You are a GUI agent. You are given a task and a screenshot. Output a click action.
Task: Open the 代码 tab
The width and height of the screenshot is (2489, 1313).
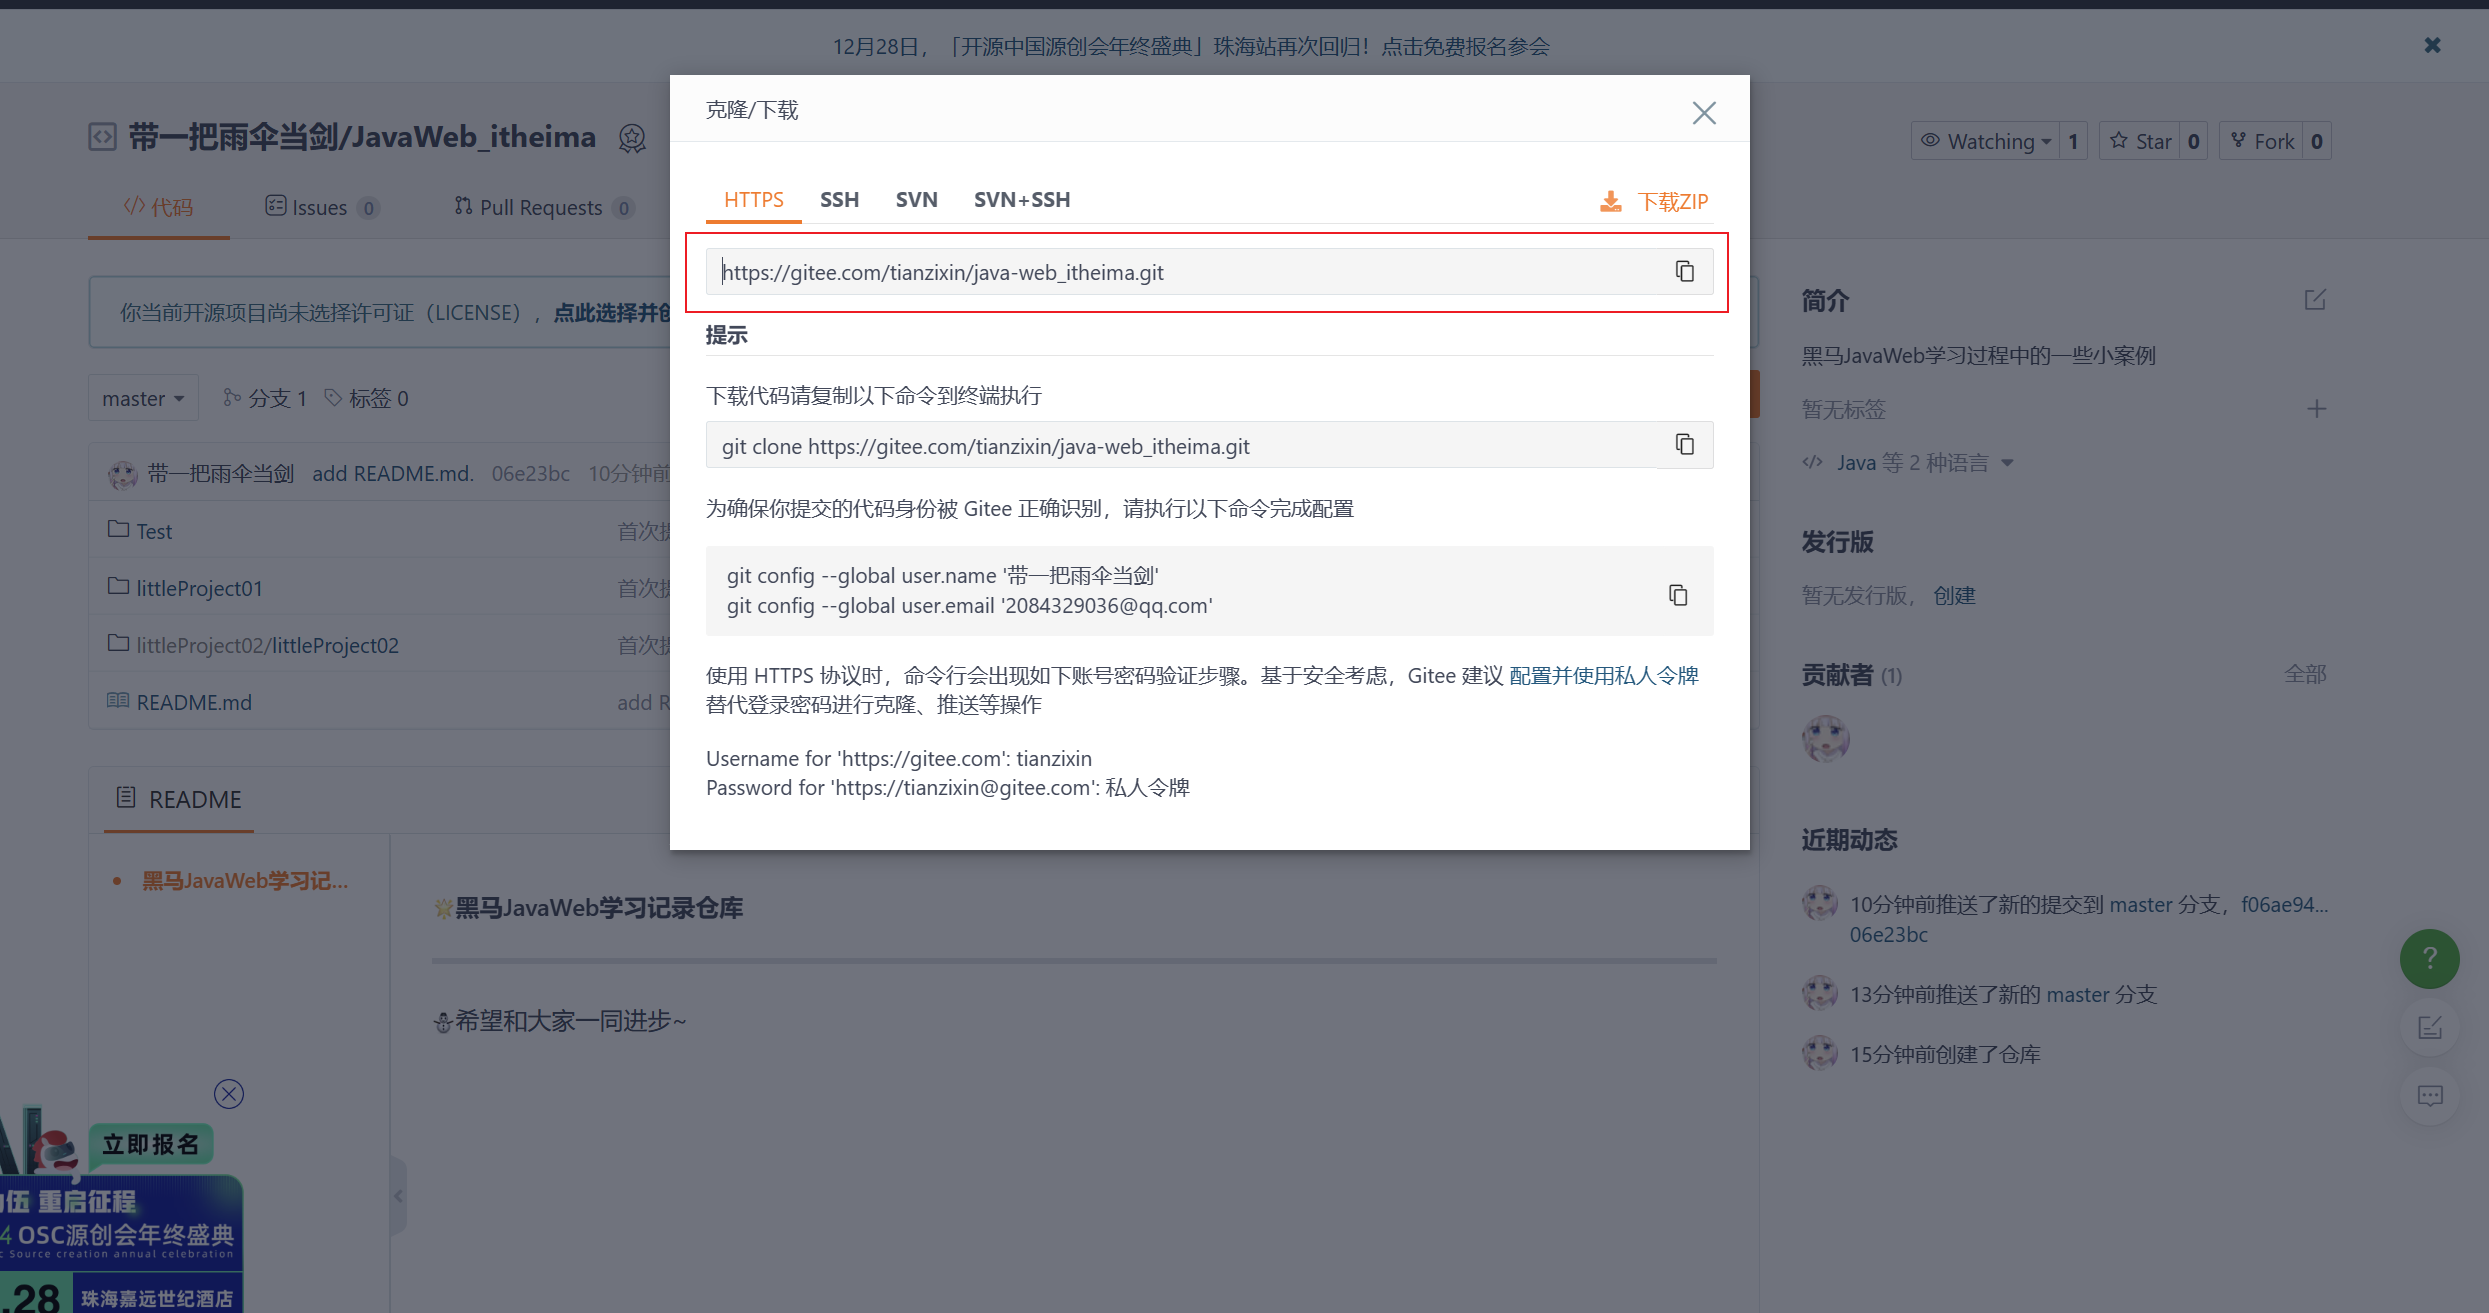click(158, 207)
